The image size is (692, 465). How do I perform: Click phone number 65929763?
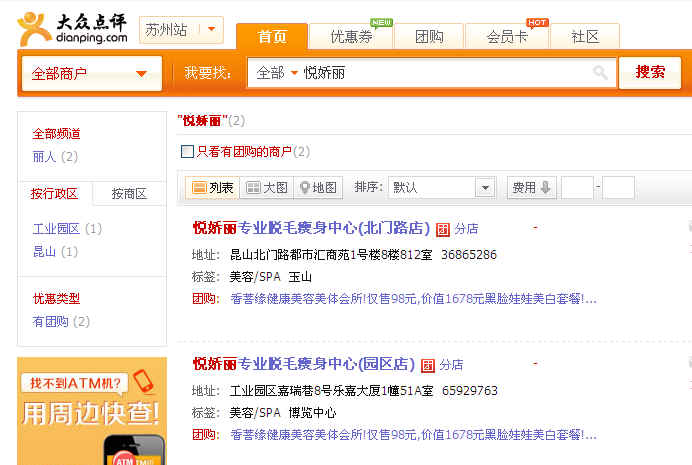pos(470,390)
